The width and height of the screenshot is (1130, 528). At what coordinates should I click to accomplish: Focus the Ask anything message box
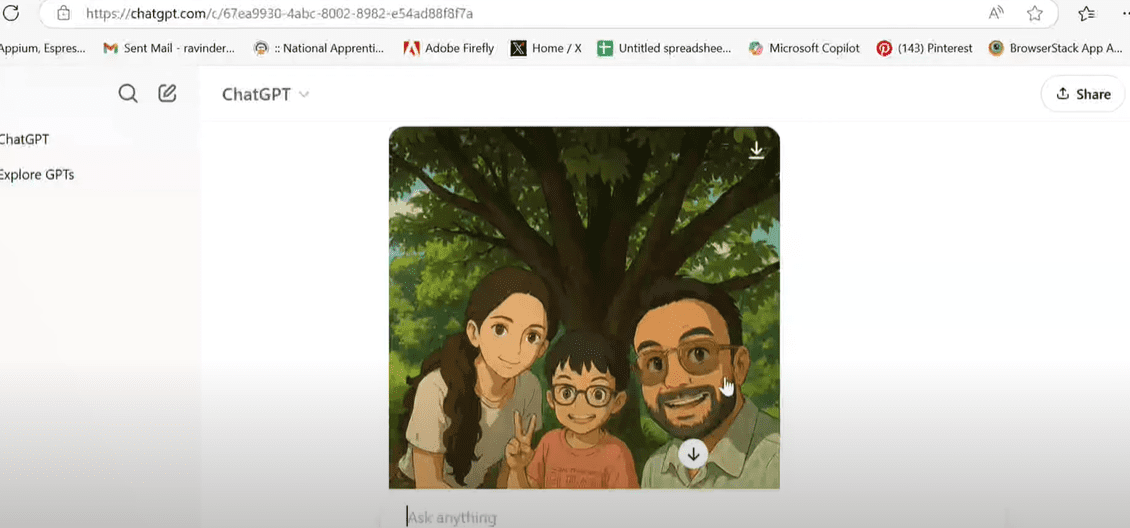(692, 517)
